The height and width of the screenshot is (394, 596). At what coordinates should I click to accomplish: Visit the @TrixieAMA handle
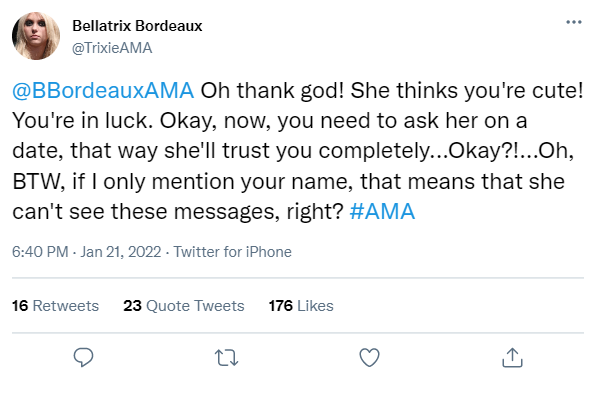[112, 48]
